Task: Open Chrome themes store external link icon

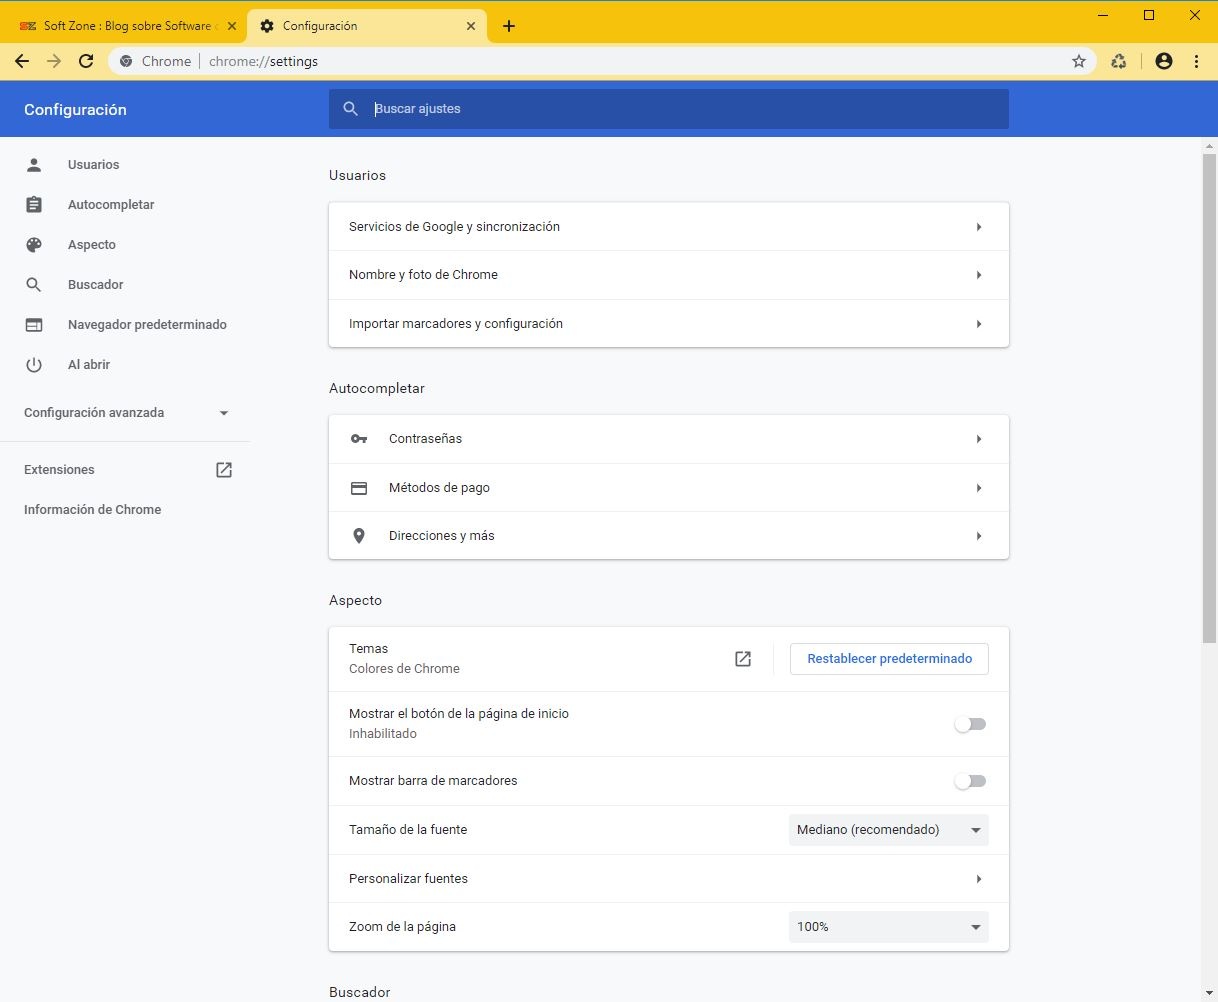Action: (x=743, y=659)
